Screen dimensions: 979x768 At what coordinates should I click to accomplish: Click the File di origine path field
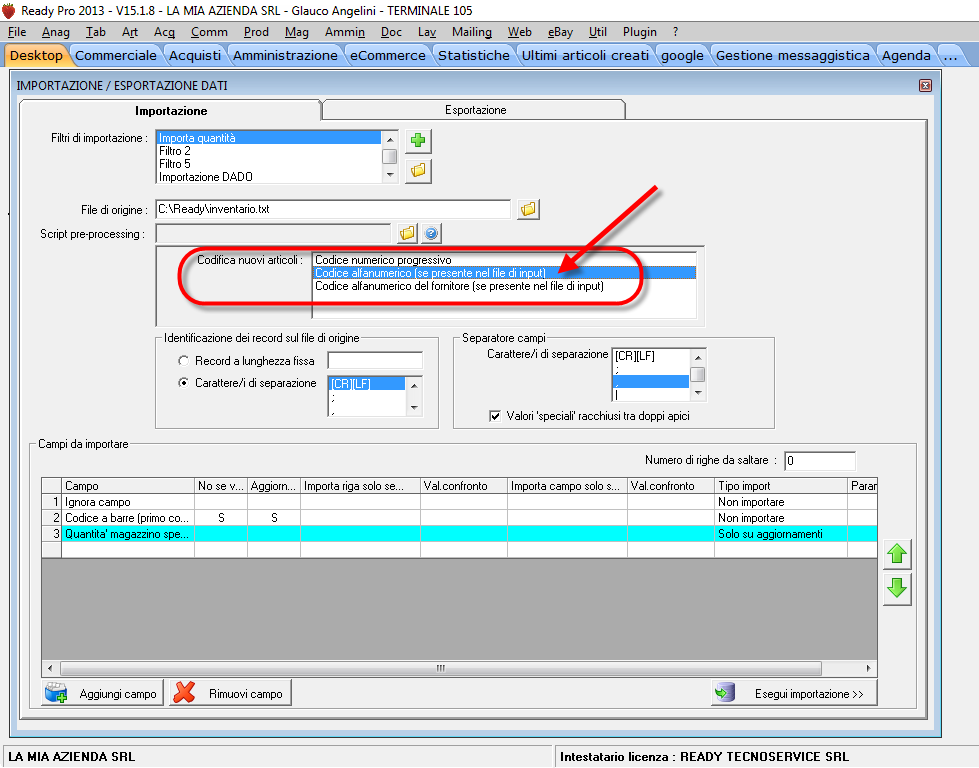tap(333, 209)
